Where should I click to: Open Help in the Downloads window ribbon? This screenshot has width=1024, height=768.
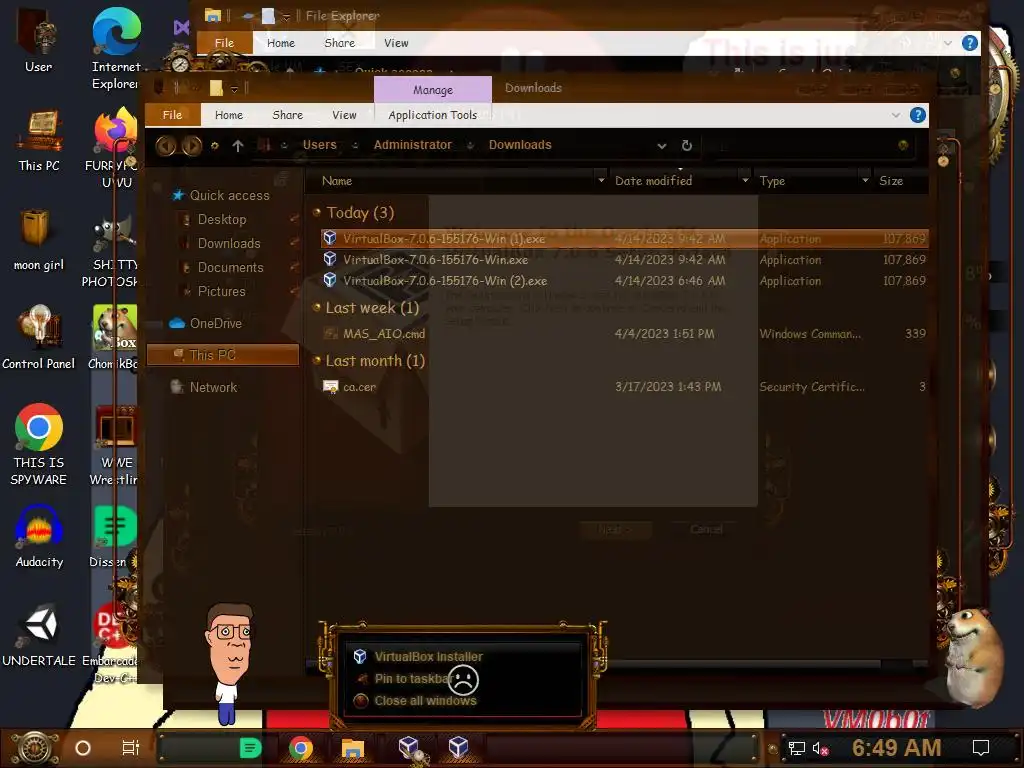click(x=918, y=116)
